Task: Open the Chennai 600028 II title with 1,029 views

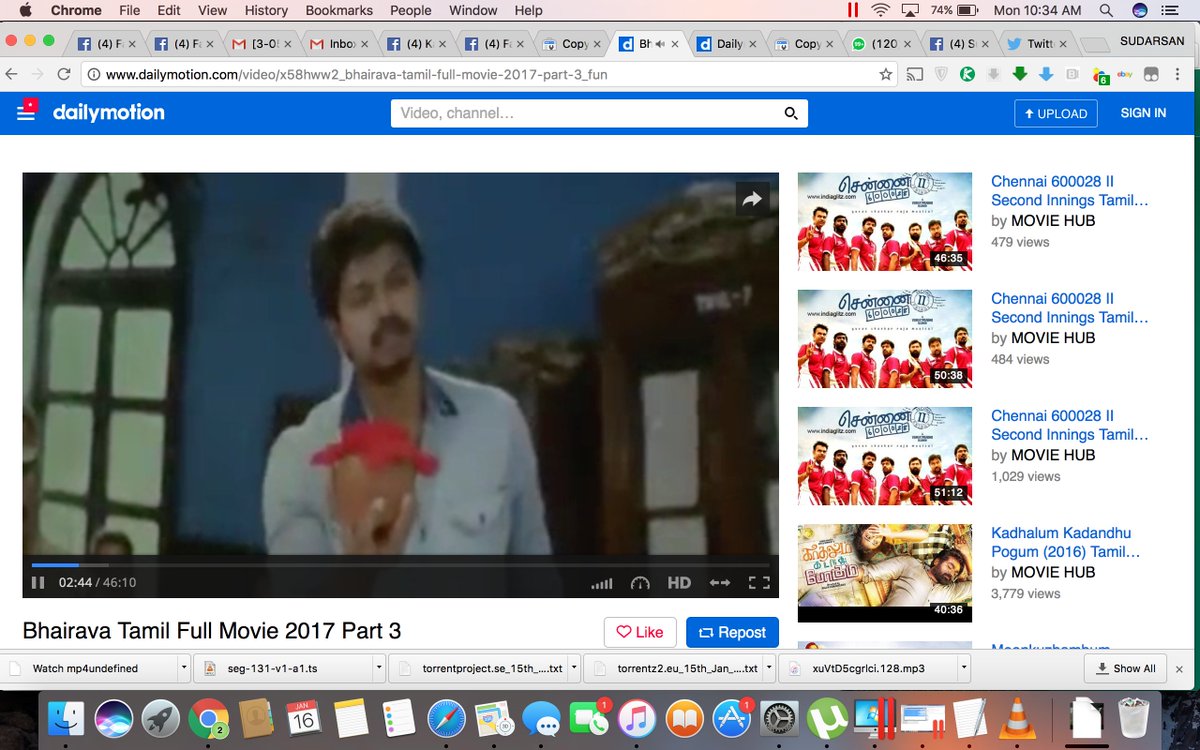Action: pos(1069,425)
